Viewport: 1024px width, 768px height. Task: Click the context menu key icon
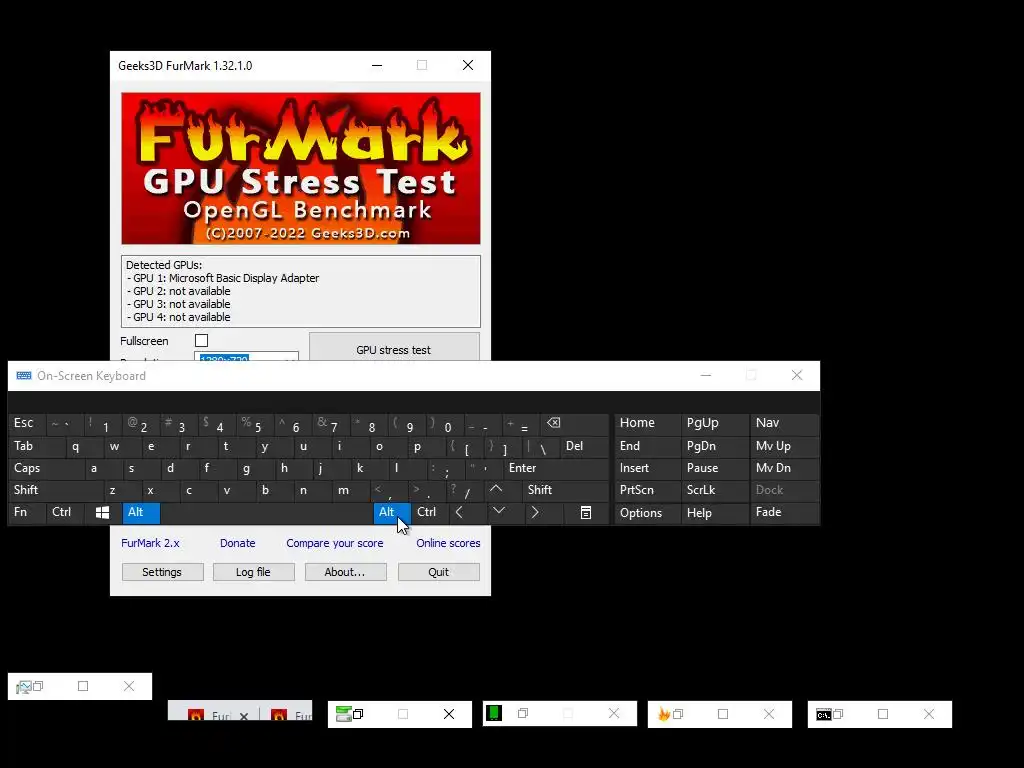point(586,513)
